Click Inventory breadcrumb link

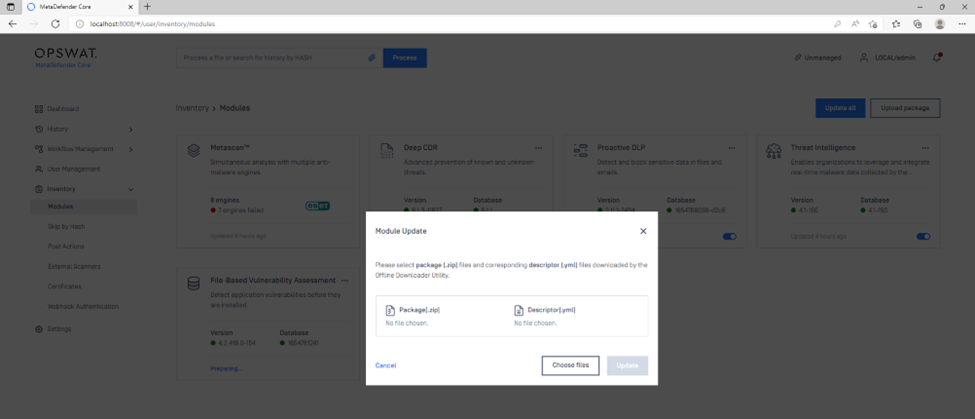pos(192,108)
